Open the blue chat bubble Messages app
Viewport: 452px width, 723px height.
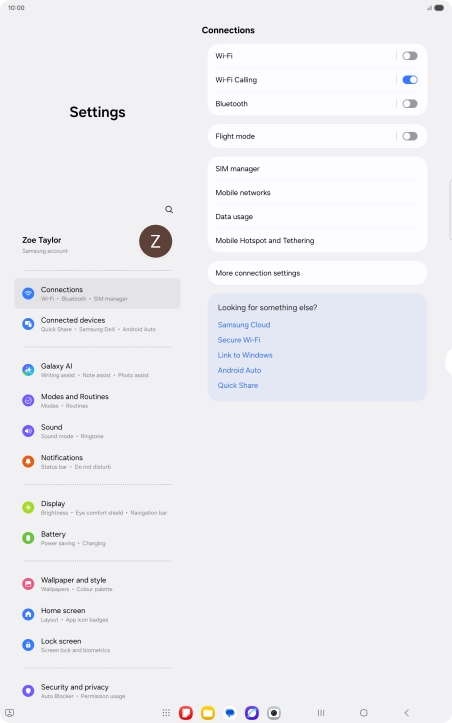(x=230, y=713)
